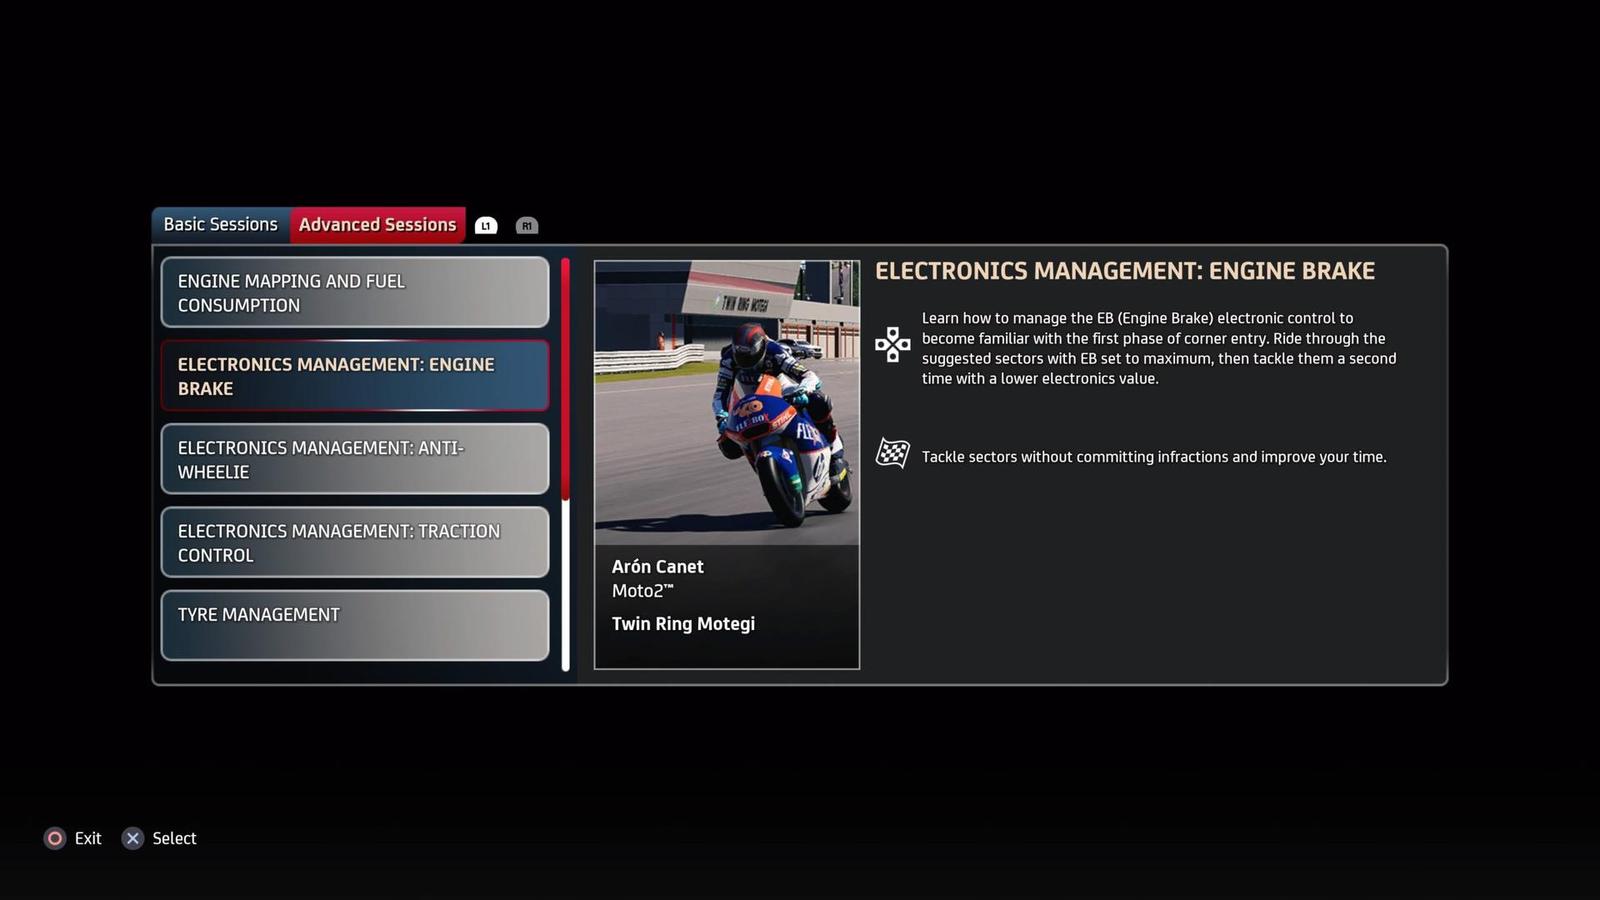Click the circle Exit button icon
The width and height of the screenshot is (1600, 900).
pos(55,838)
